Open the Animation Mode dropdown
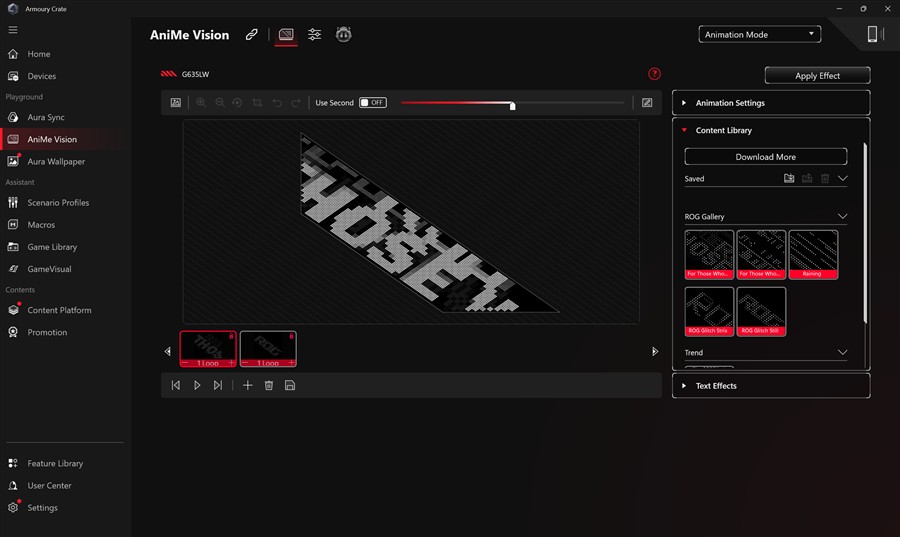900x537 pixels. point(759,34)
